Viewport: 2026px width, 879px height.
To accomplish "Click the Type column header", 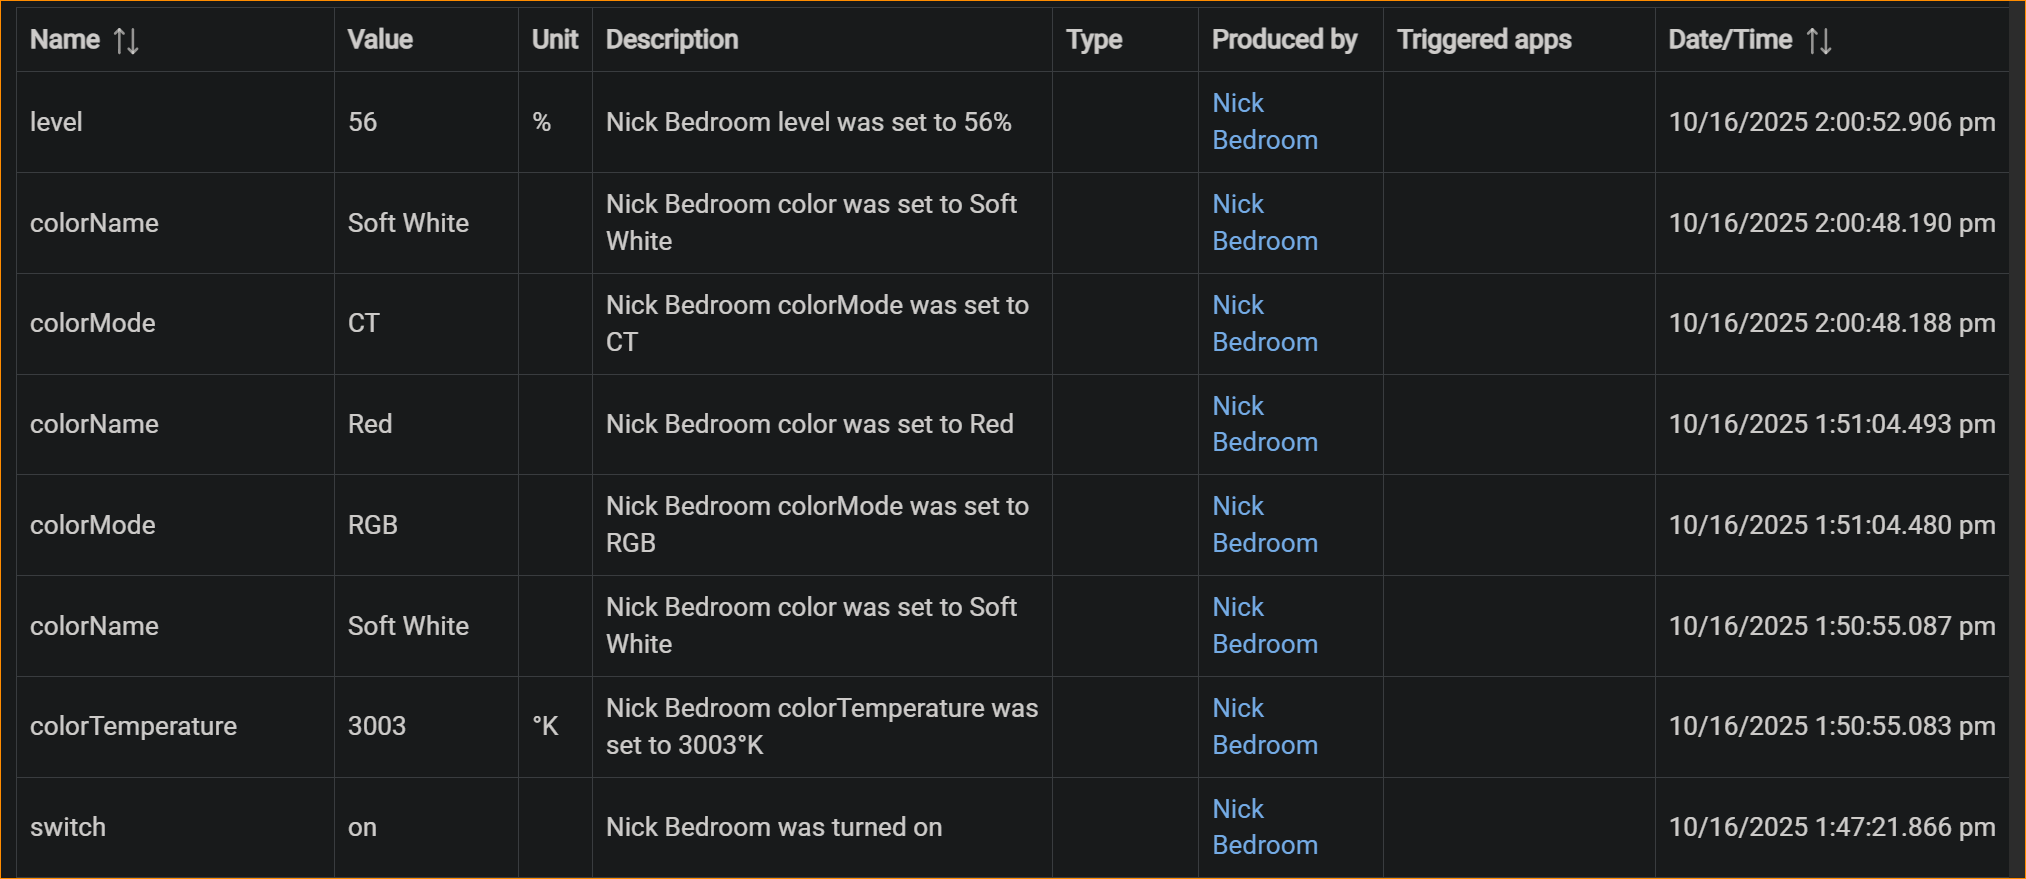I will pos(1094,40).
